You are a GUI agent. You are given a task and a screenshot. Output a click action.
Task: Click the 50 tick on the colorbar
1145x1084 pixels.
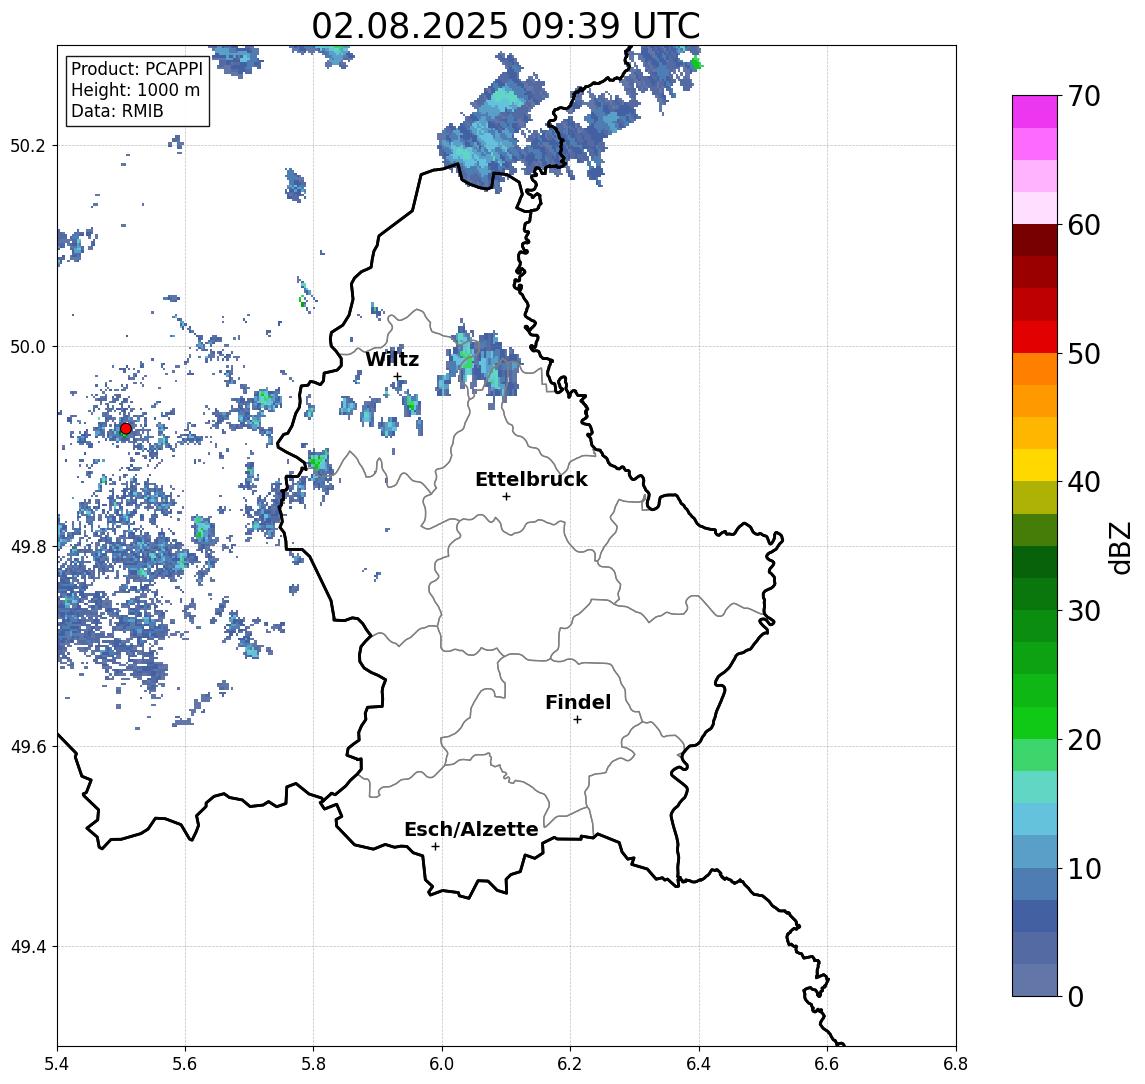click(1084, 354)
